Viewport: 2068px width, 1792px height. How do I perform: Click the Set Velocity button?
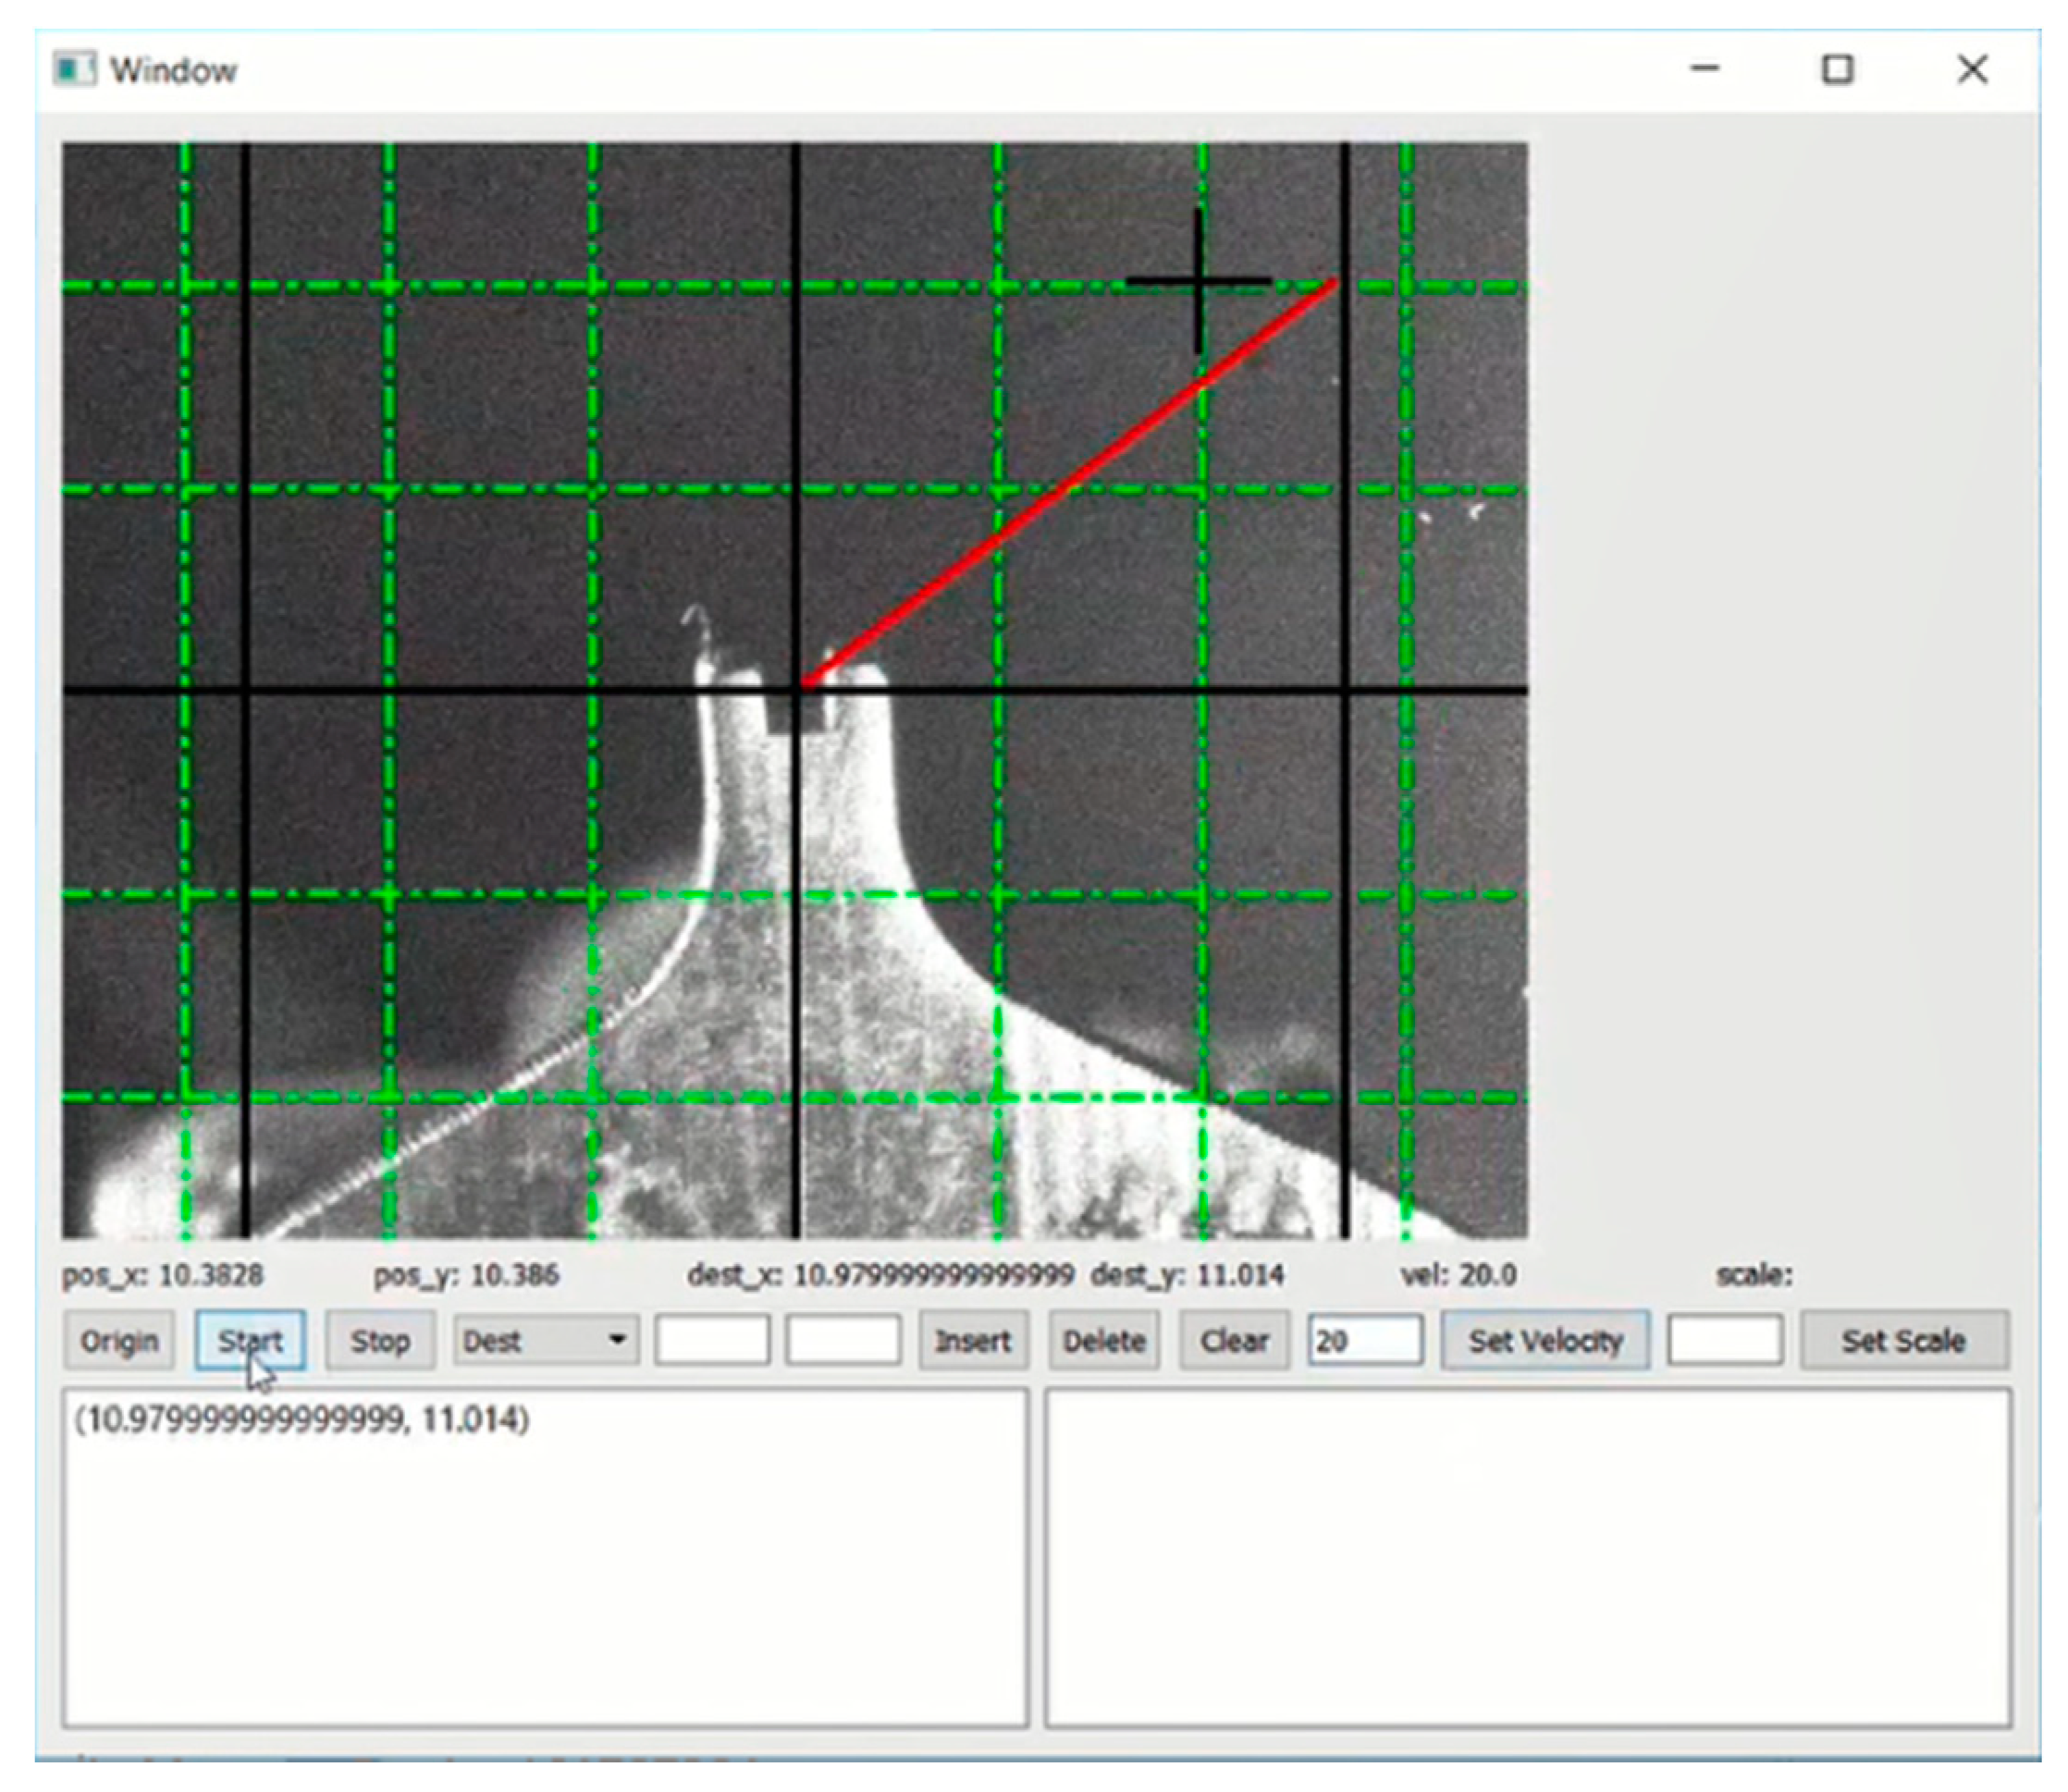1545,1341
